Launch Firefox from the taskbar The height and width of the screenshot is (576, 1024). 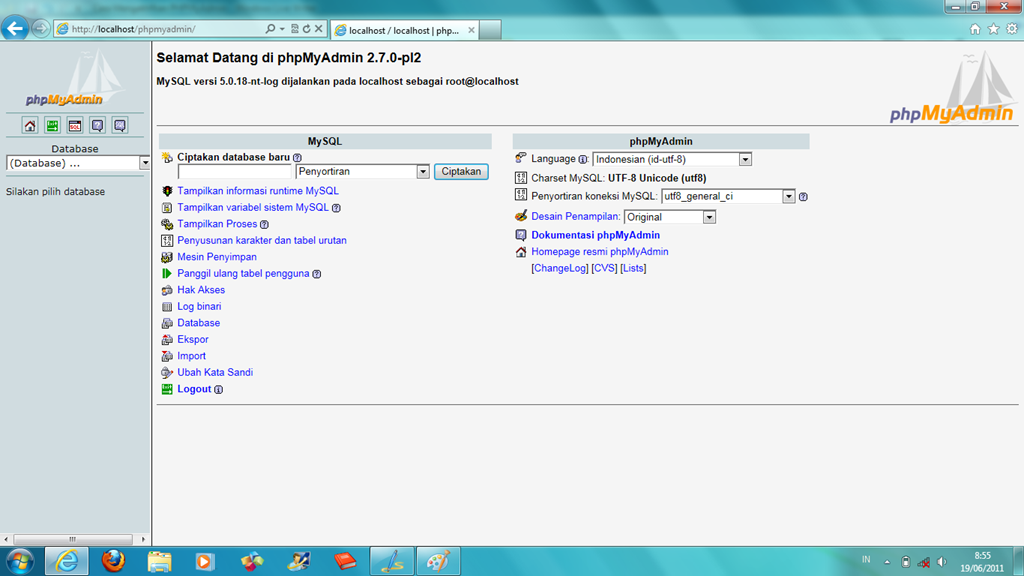pos(113,561)
